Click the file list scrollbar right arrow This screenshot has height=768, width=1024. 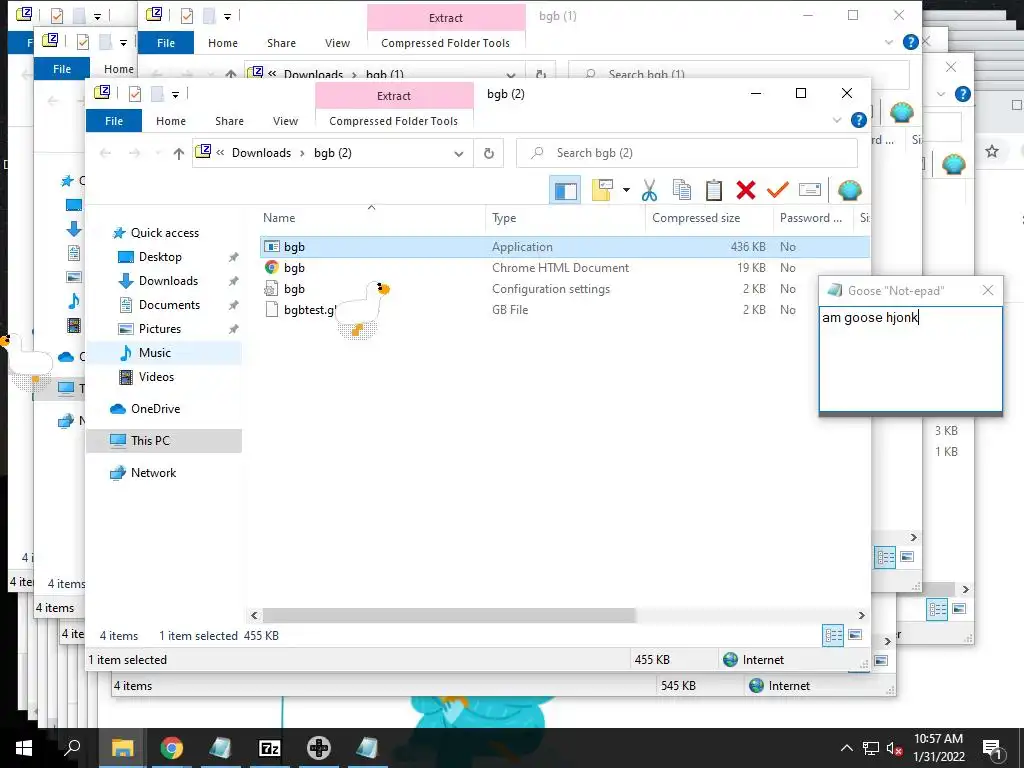(861, 615)
